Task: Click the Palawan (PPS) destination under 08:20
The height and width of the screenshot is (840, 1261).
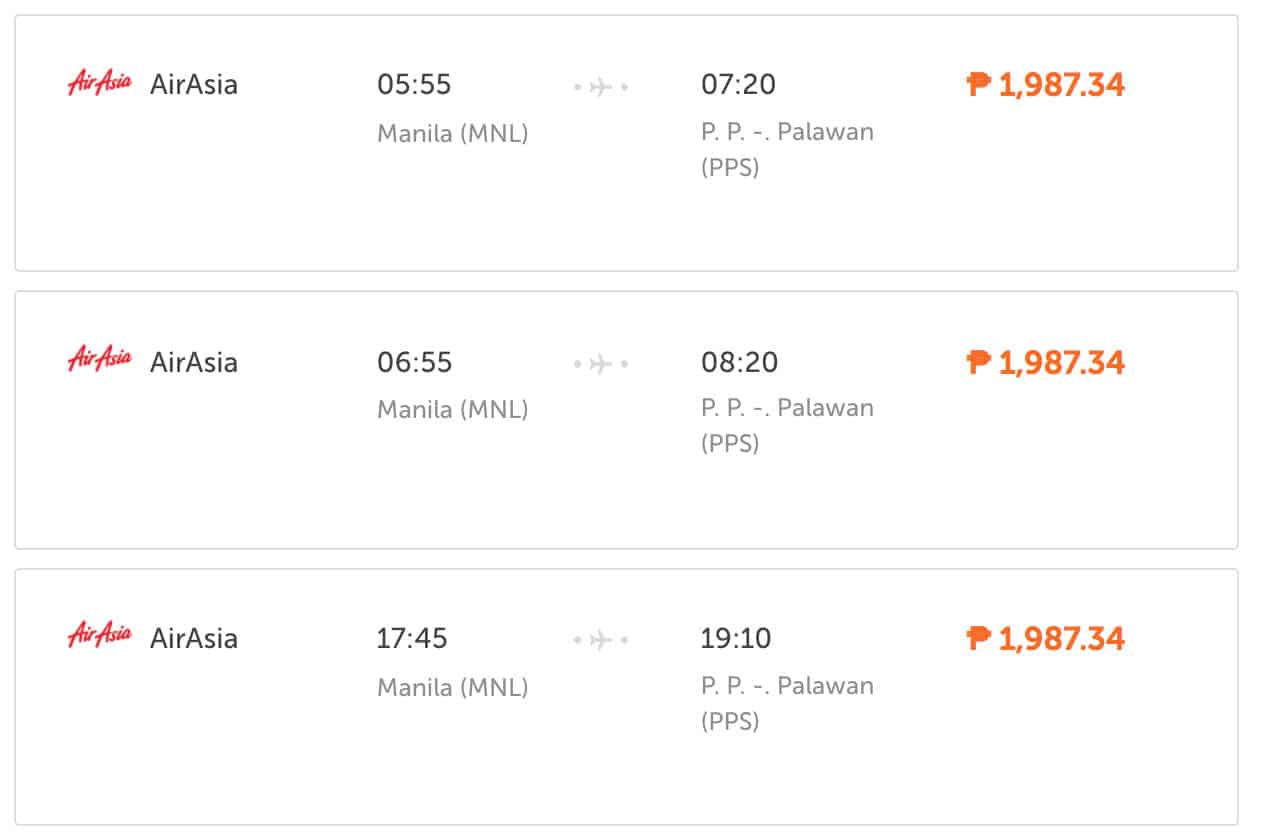Action: (787, 425)
